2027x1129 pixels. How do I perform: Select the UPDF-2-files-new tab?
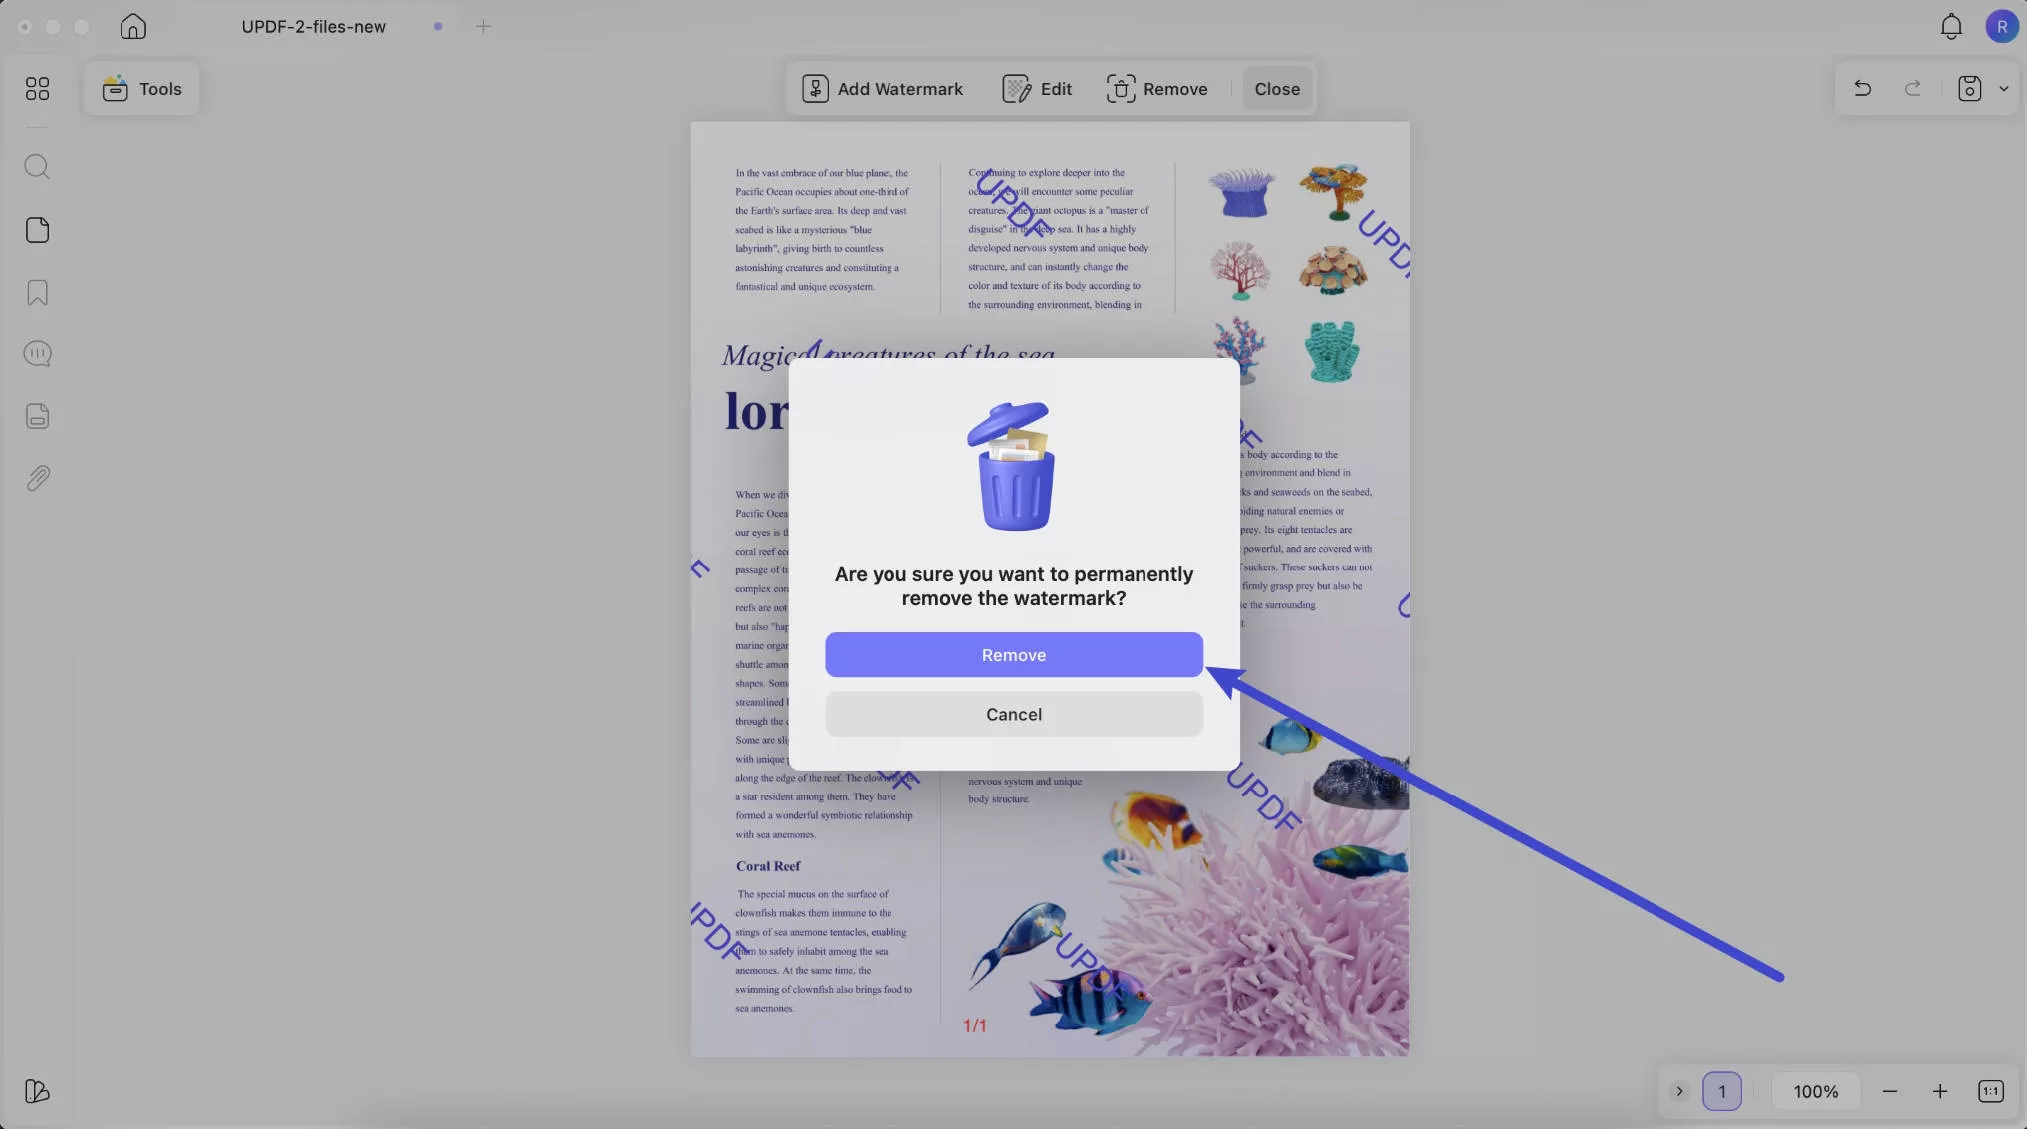point(313,27)
